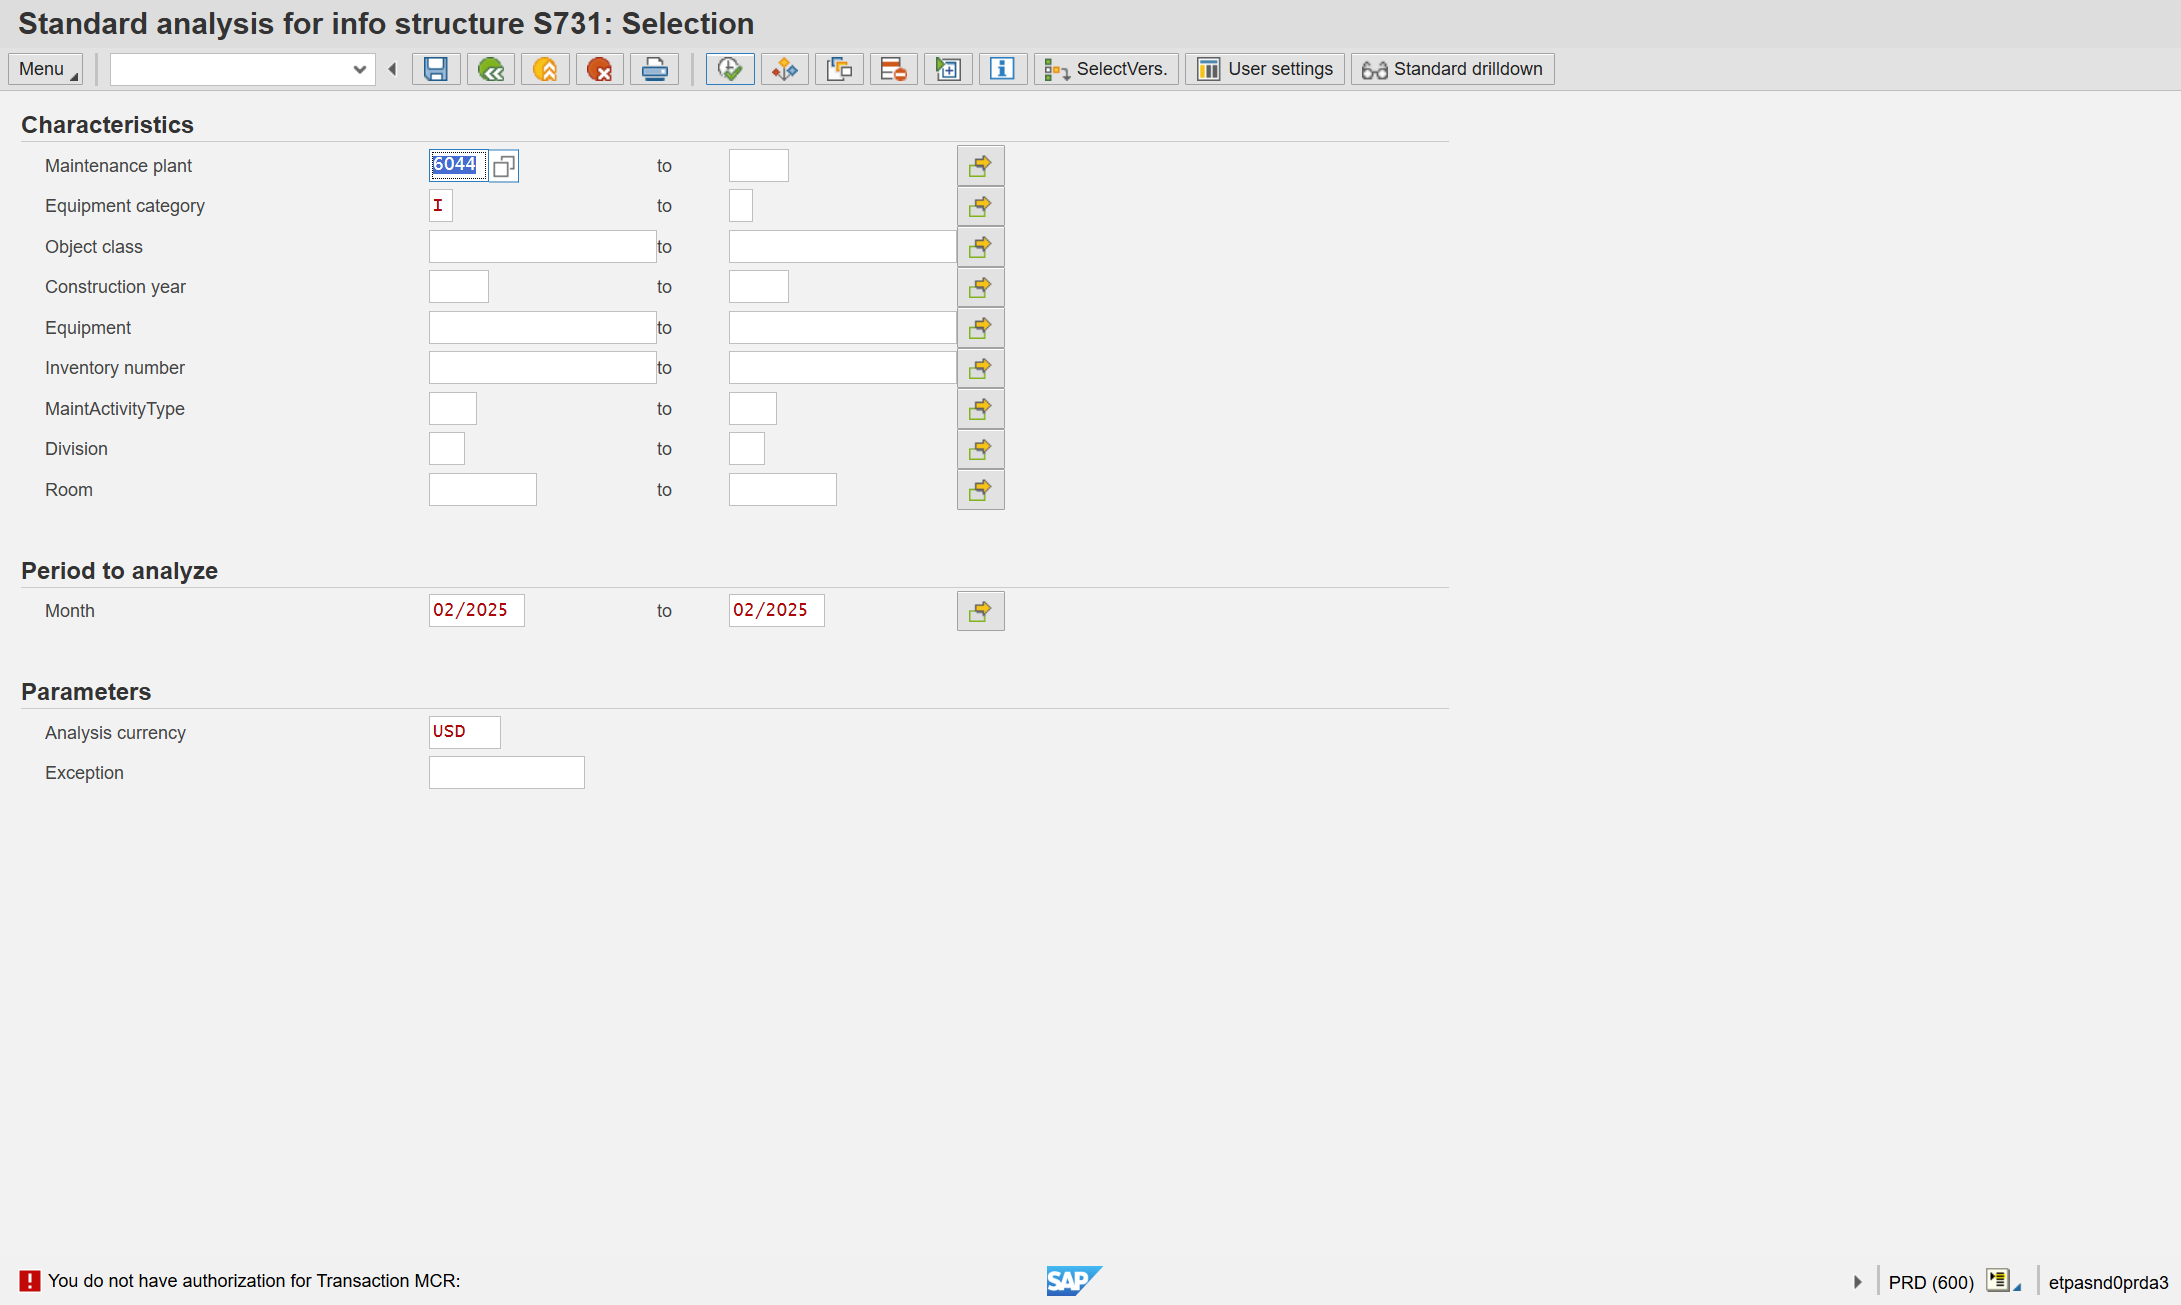Collapse command field with left arrow

pos(392,69)
